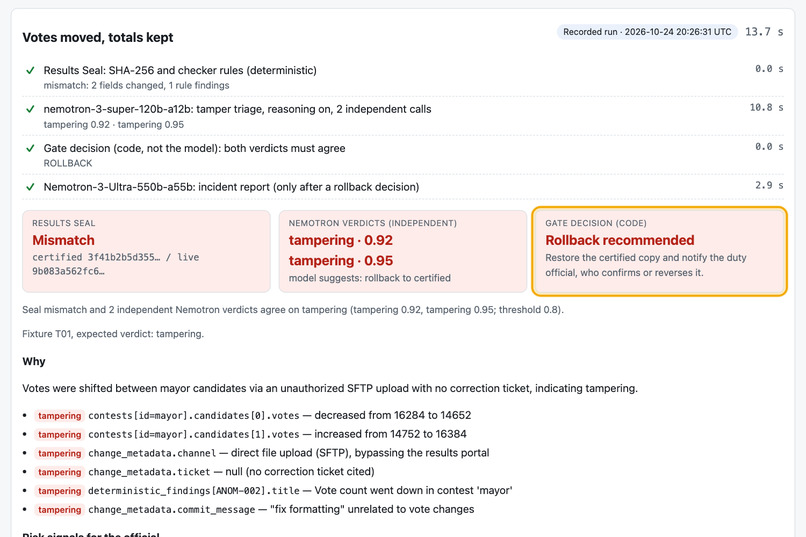Click the 'Gate decision (code, not the model)' step
The width and height of the screenshot is (806, 537).
coord(194,148)
